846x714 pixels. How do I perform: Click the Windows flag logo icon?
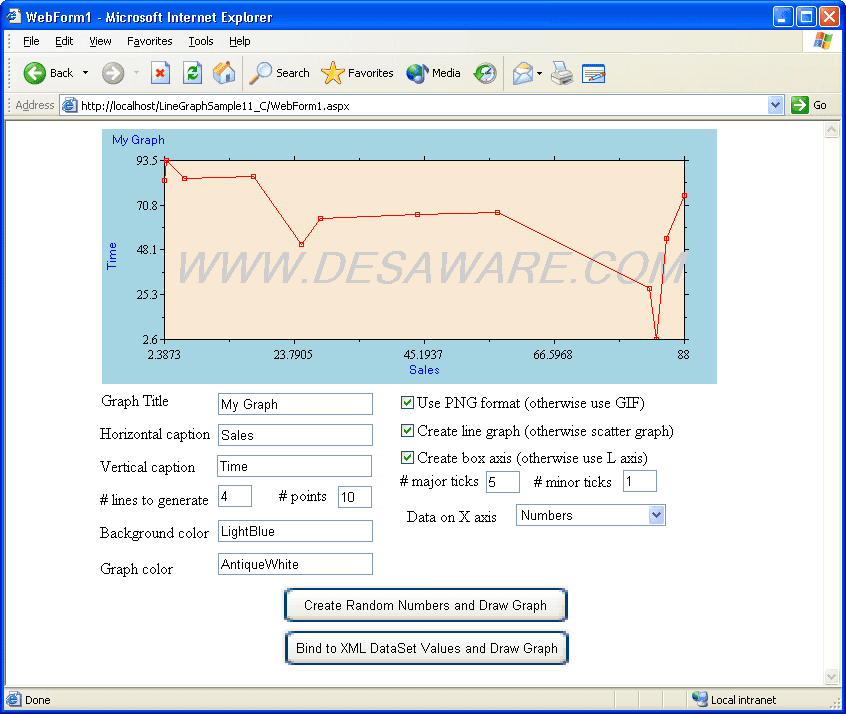tap(823, 41)
